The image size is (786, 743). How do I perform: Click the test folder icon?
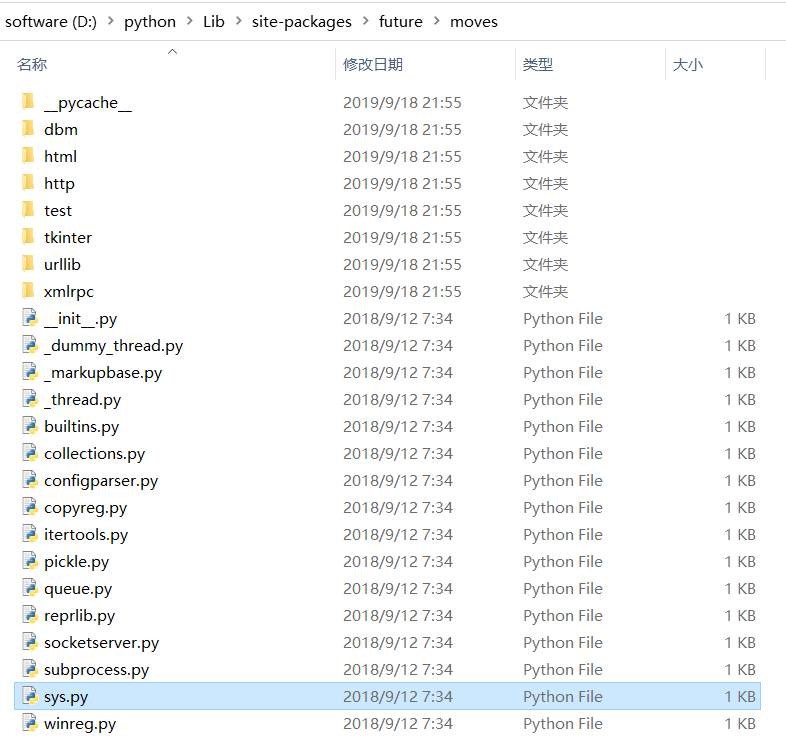29,210
